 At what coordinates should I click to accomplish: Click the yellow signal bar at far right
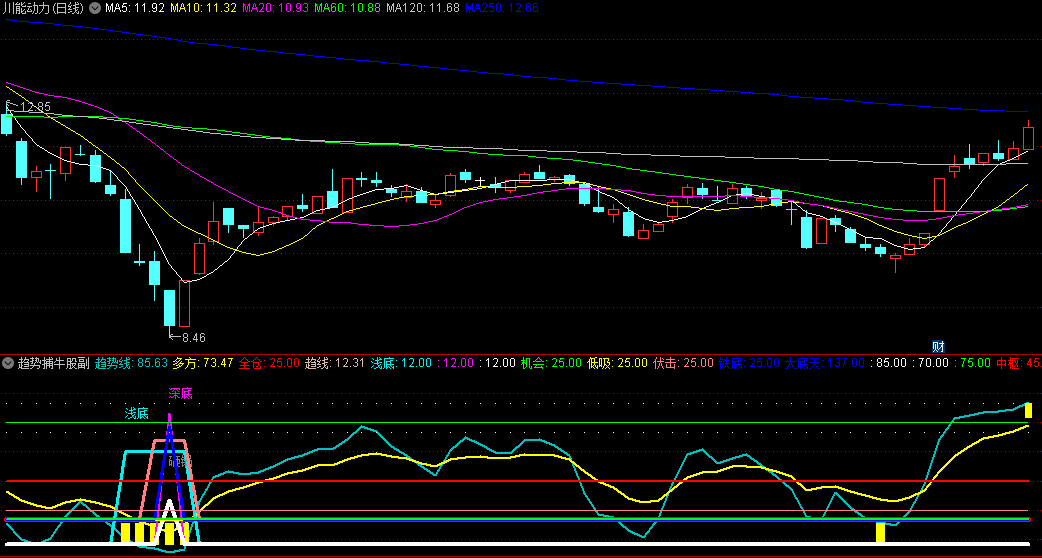(x=1028, y=410)
